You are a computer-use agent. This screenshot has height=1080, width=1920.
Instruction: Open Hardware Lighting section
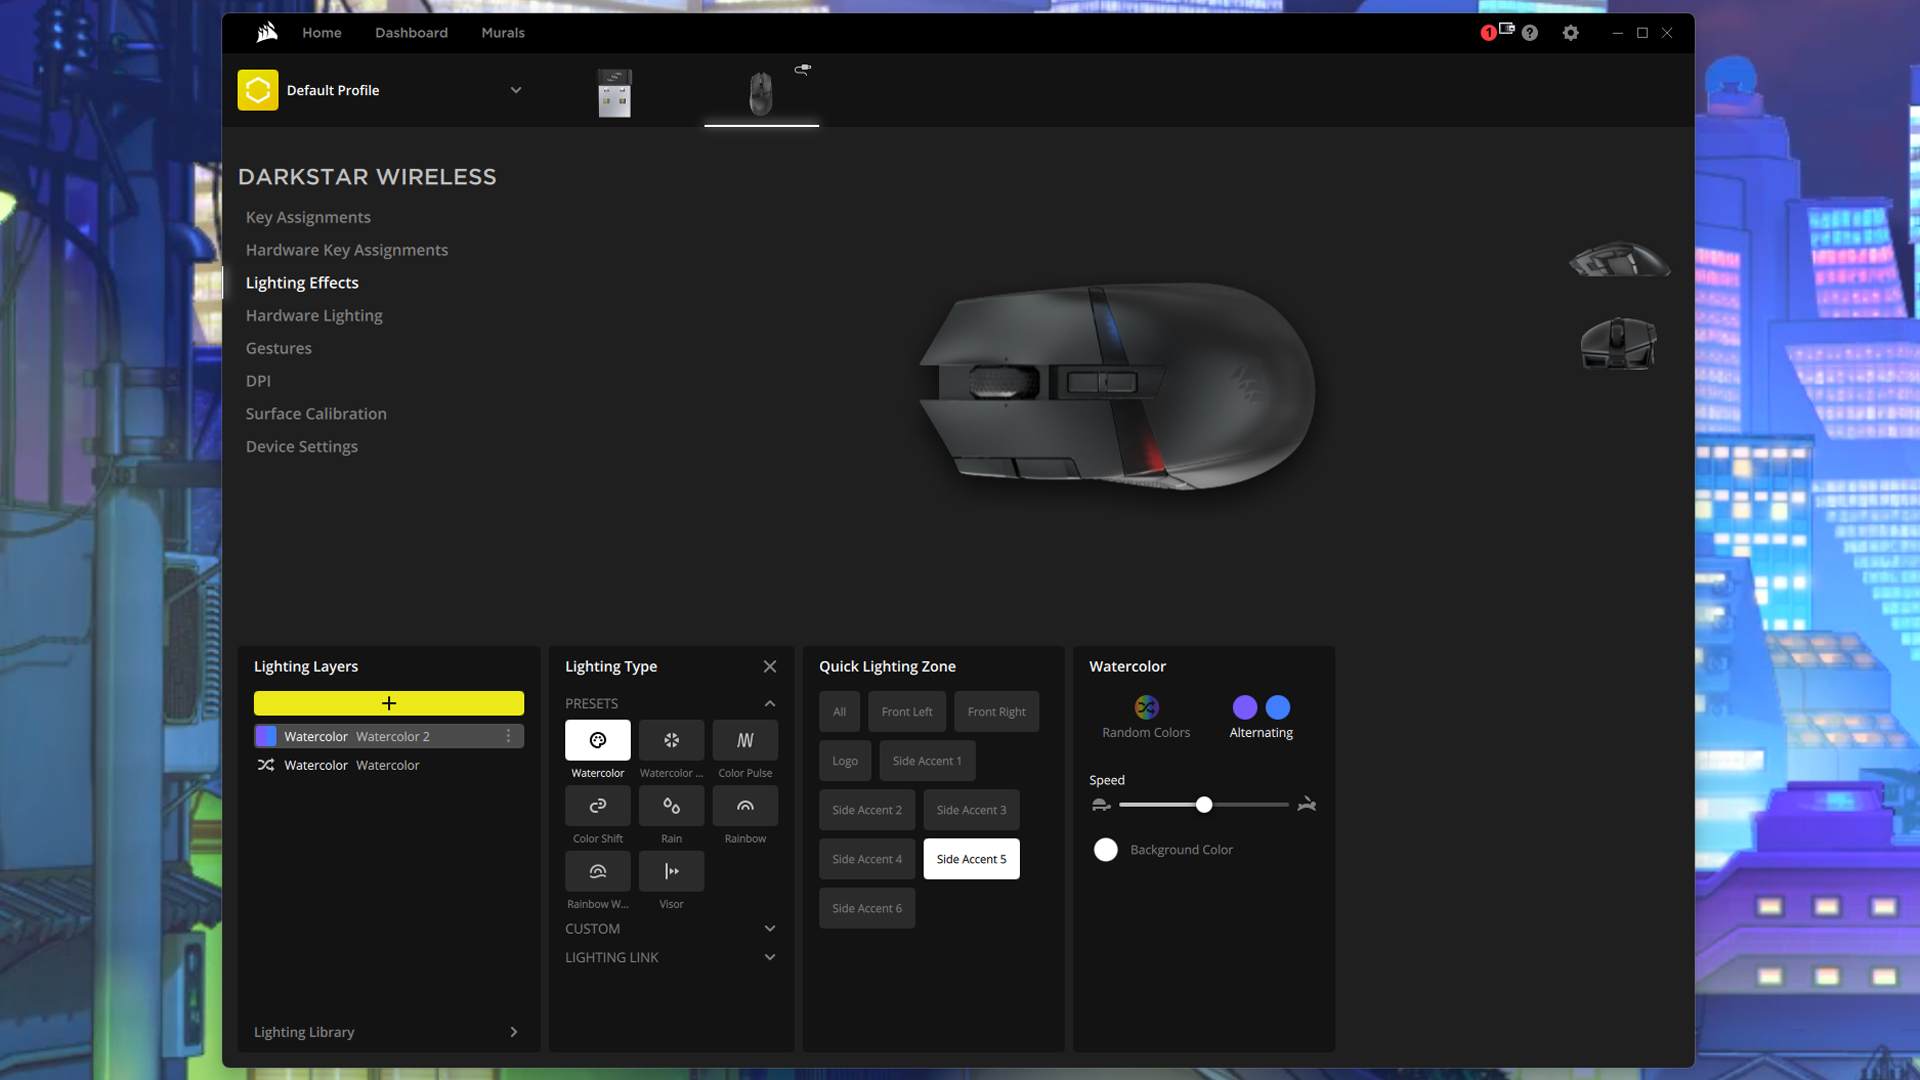pyautogui.click(x=314, y=315)
